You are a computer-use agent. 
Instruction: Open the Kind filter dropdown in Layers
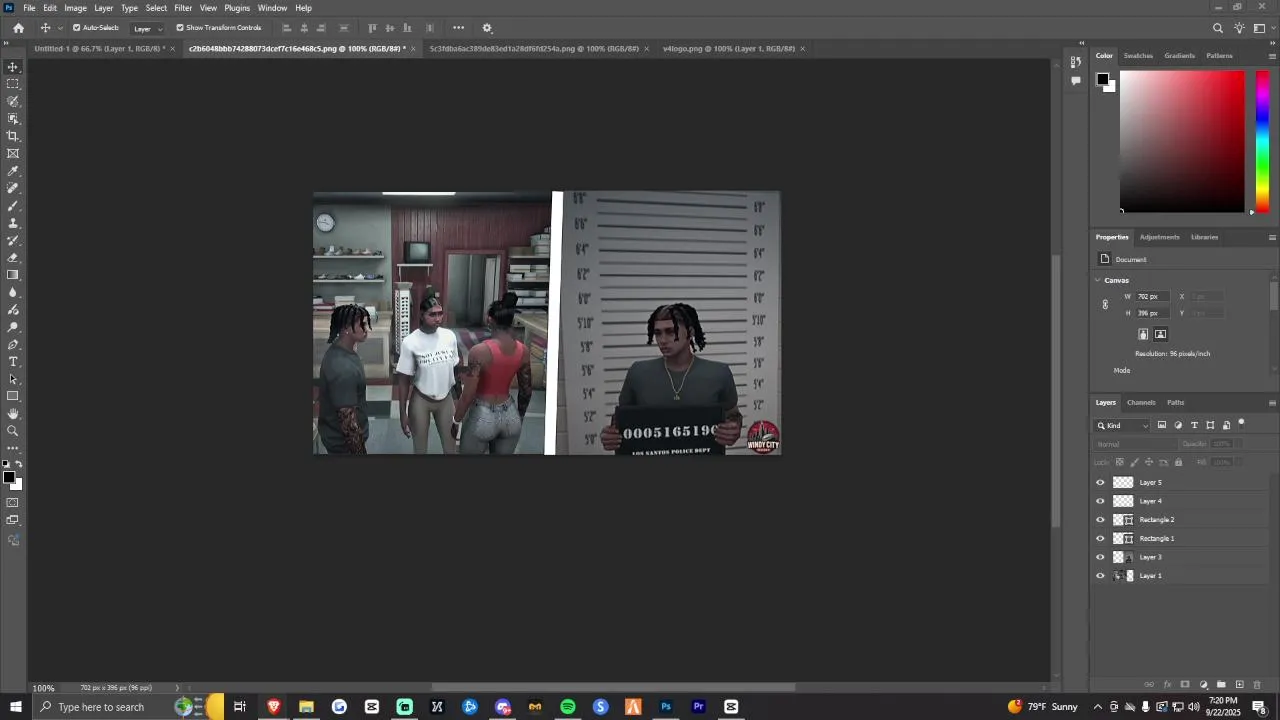(1123, 425)
